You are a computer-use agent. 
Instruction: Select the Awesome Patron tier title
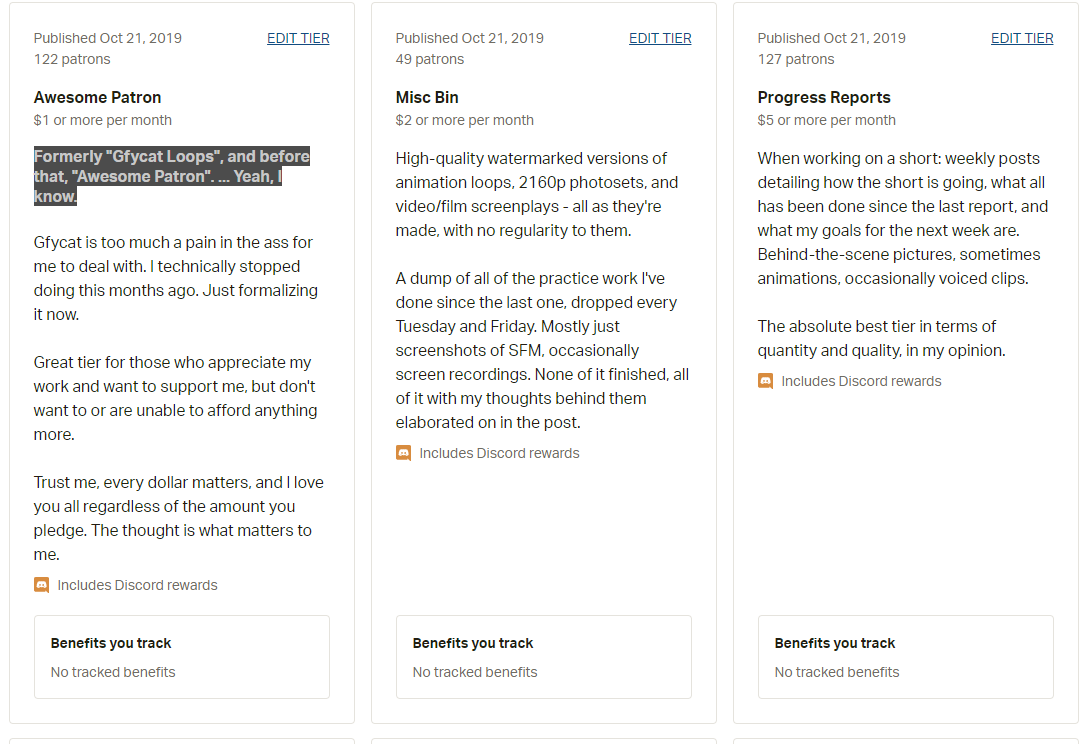[97, 97]
